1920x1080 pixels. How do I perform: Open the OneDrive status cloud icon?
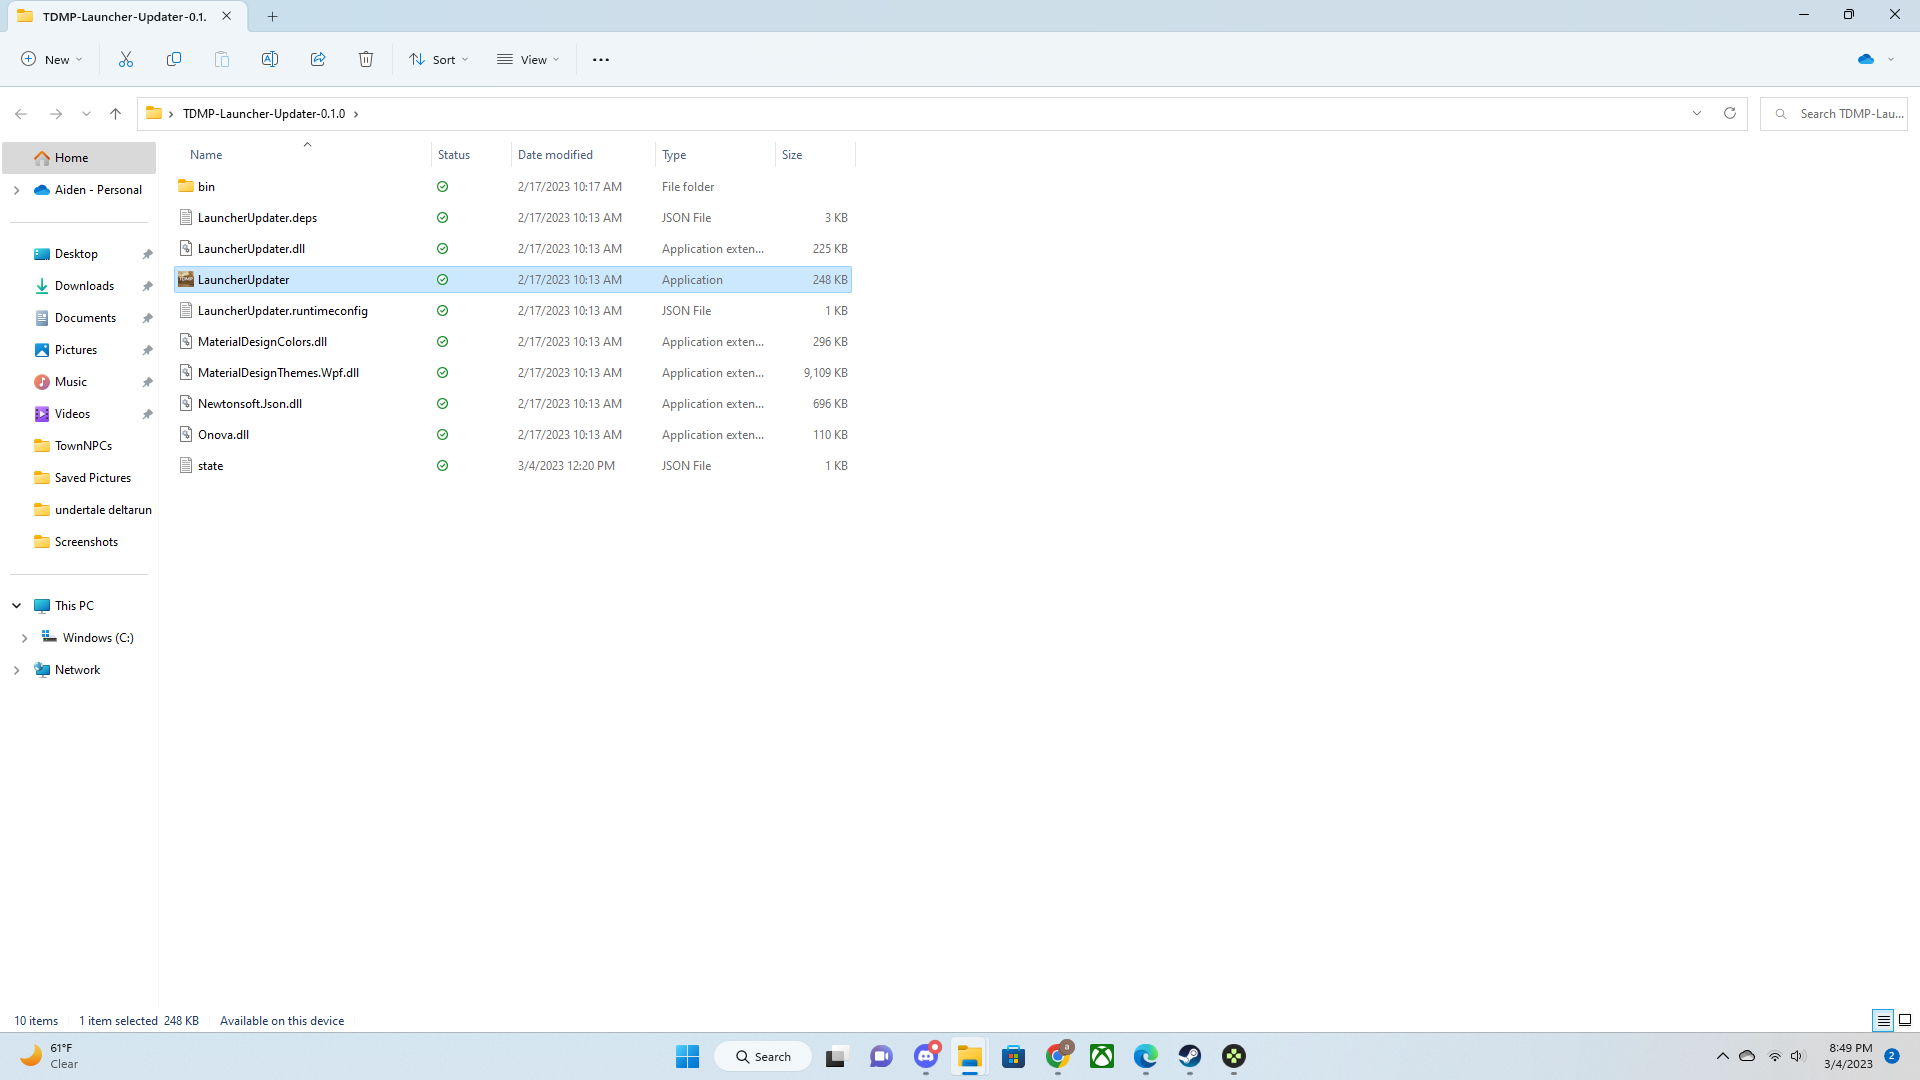[1866, 60]
